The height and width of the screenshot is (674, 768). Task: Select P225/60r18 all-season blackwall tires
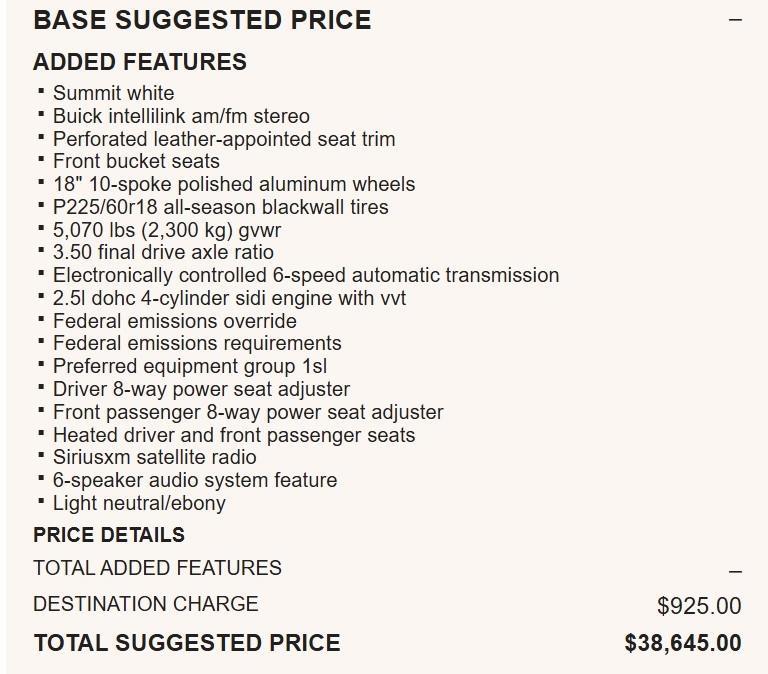220,207
